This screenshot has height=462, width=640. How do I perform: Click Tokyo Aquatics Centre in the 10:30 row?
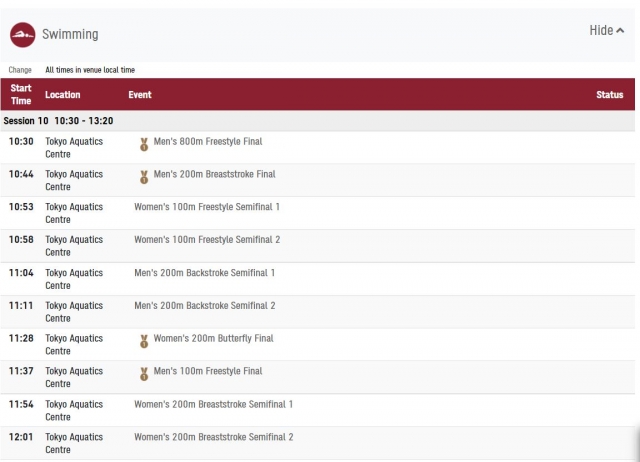[x=74, y=148]
